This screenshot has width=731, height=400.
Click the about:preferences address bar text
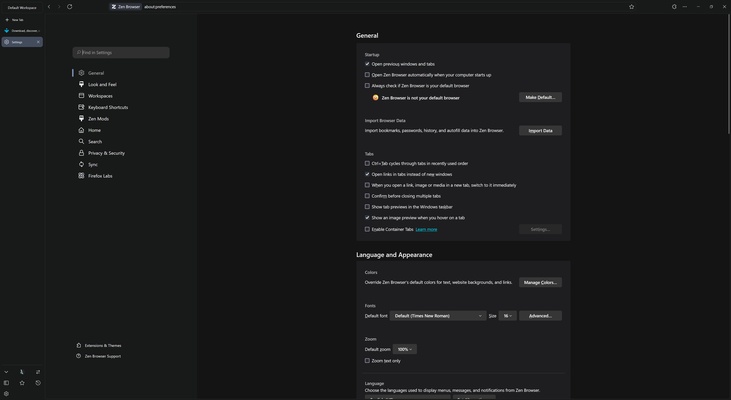(160, 7)
